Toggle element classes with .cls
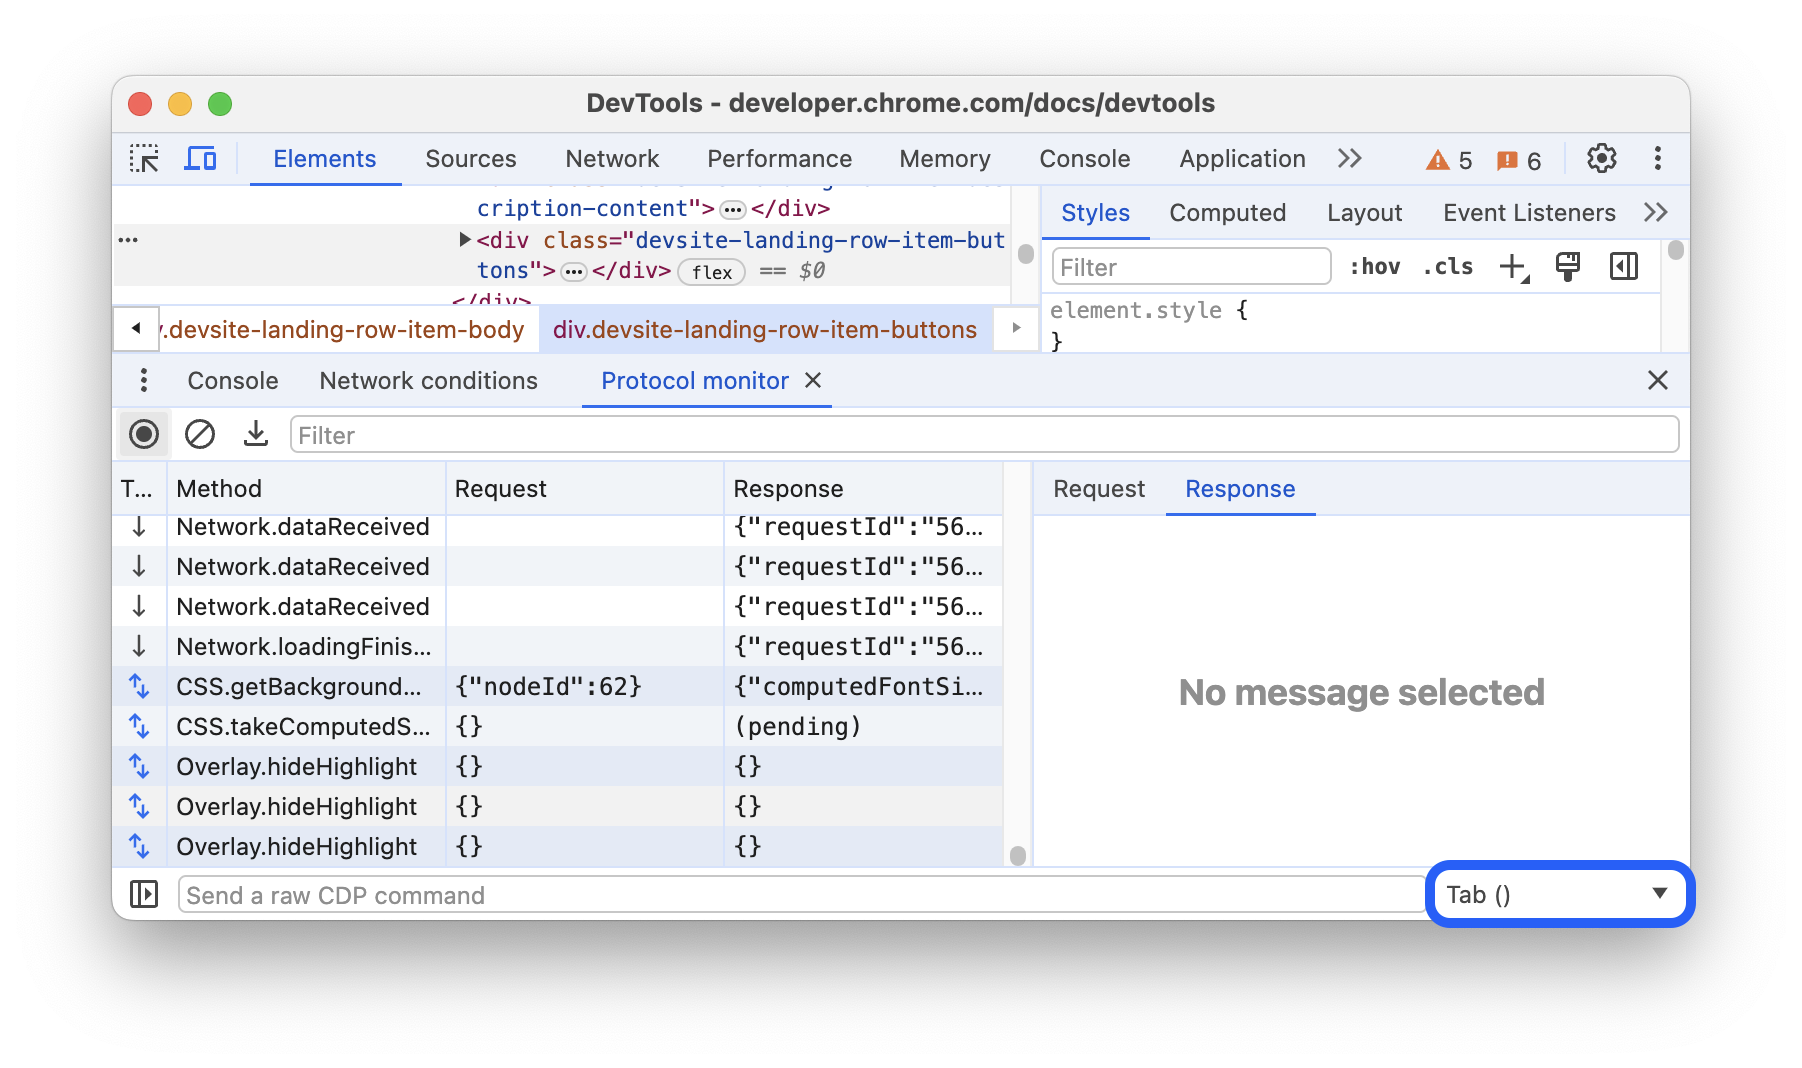 point(1446,266)
